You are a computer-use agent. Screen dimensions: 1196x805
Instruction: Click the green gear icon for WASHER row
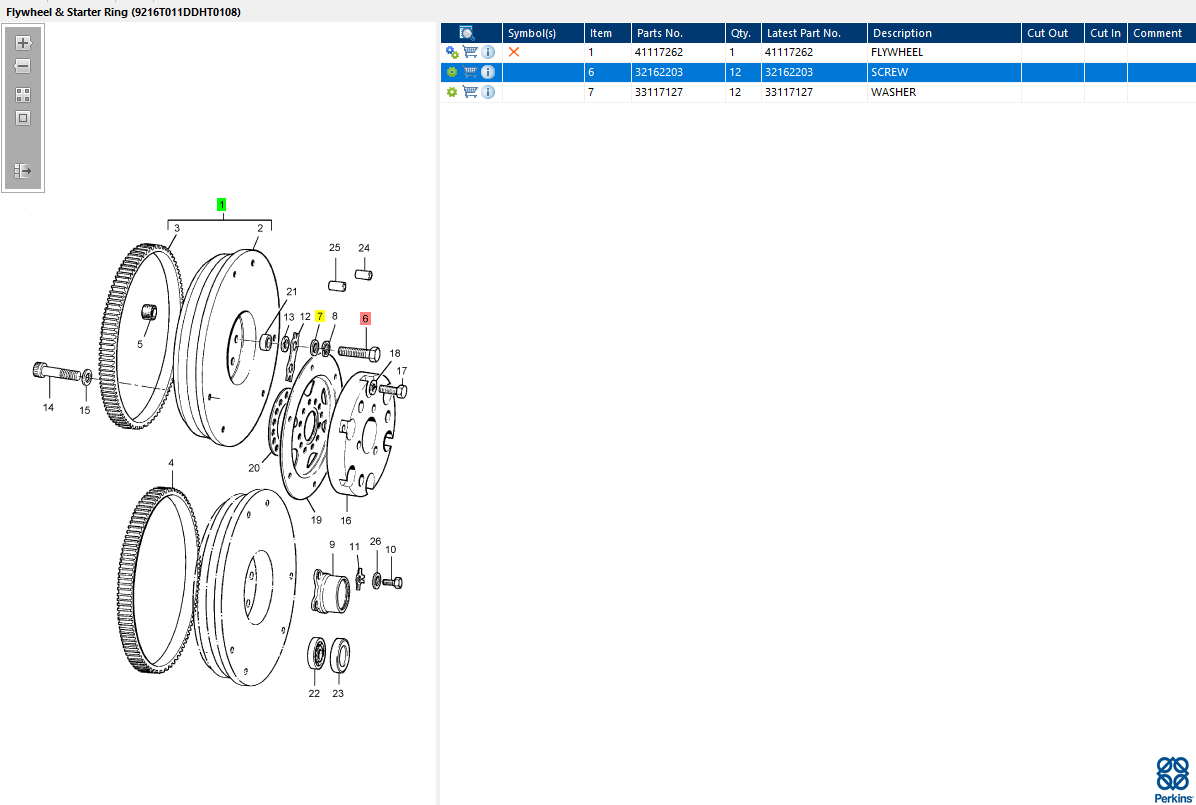tap(452, 92)
